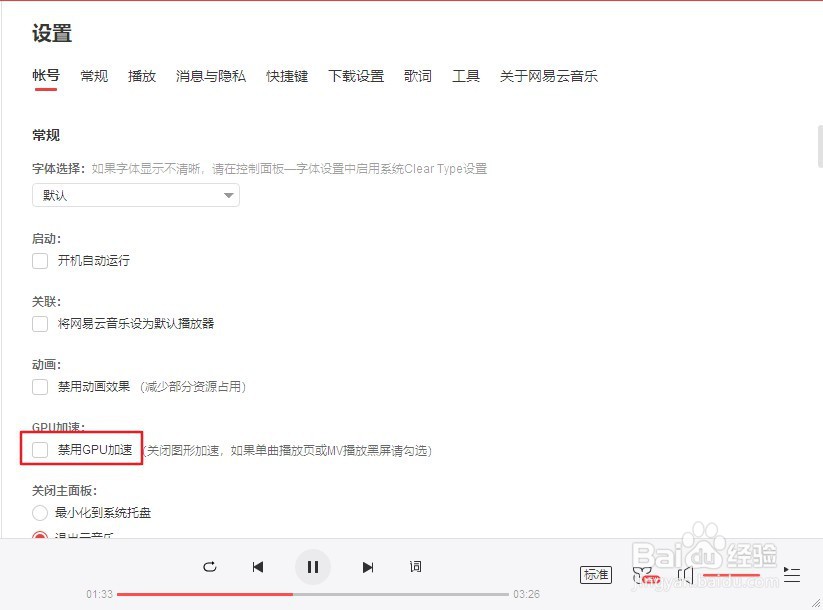Seek on the song progress bar
Image resolution: width=823 pixels, height=610 pixels.
(313, 594)
